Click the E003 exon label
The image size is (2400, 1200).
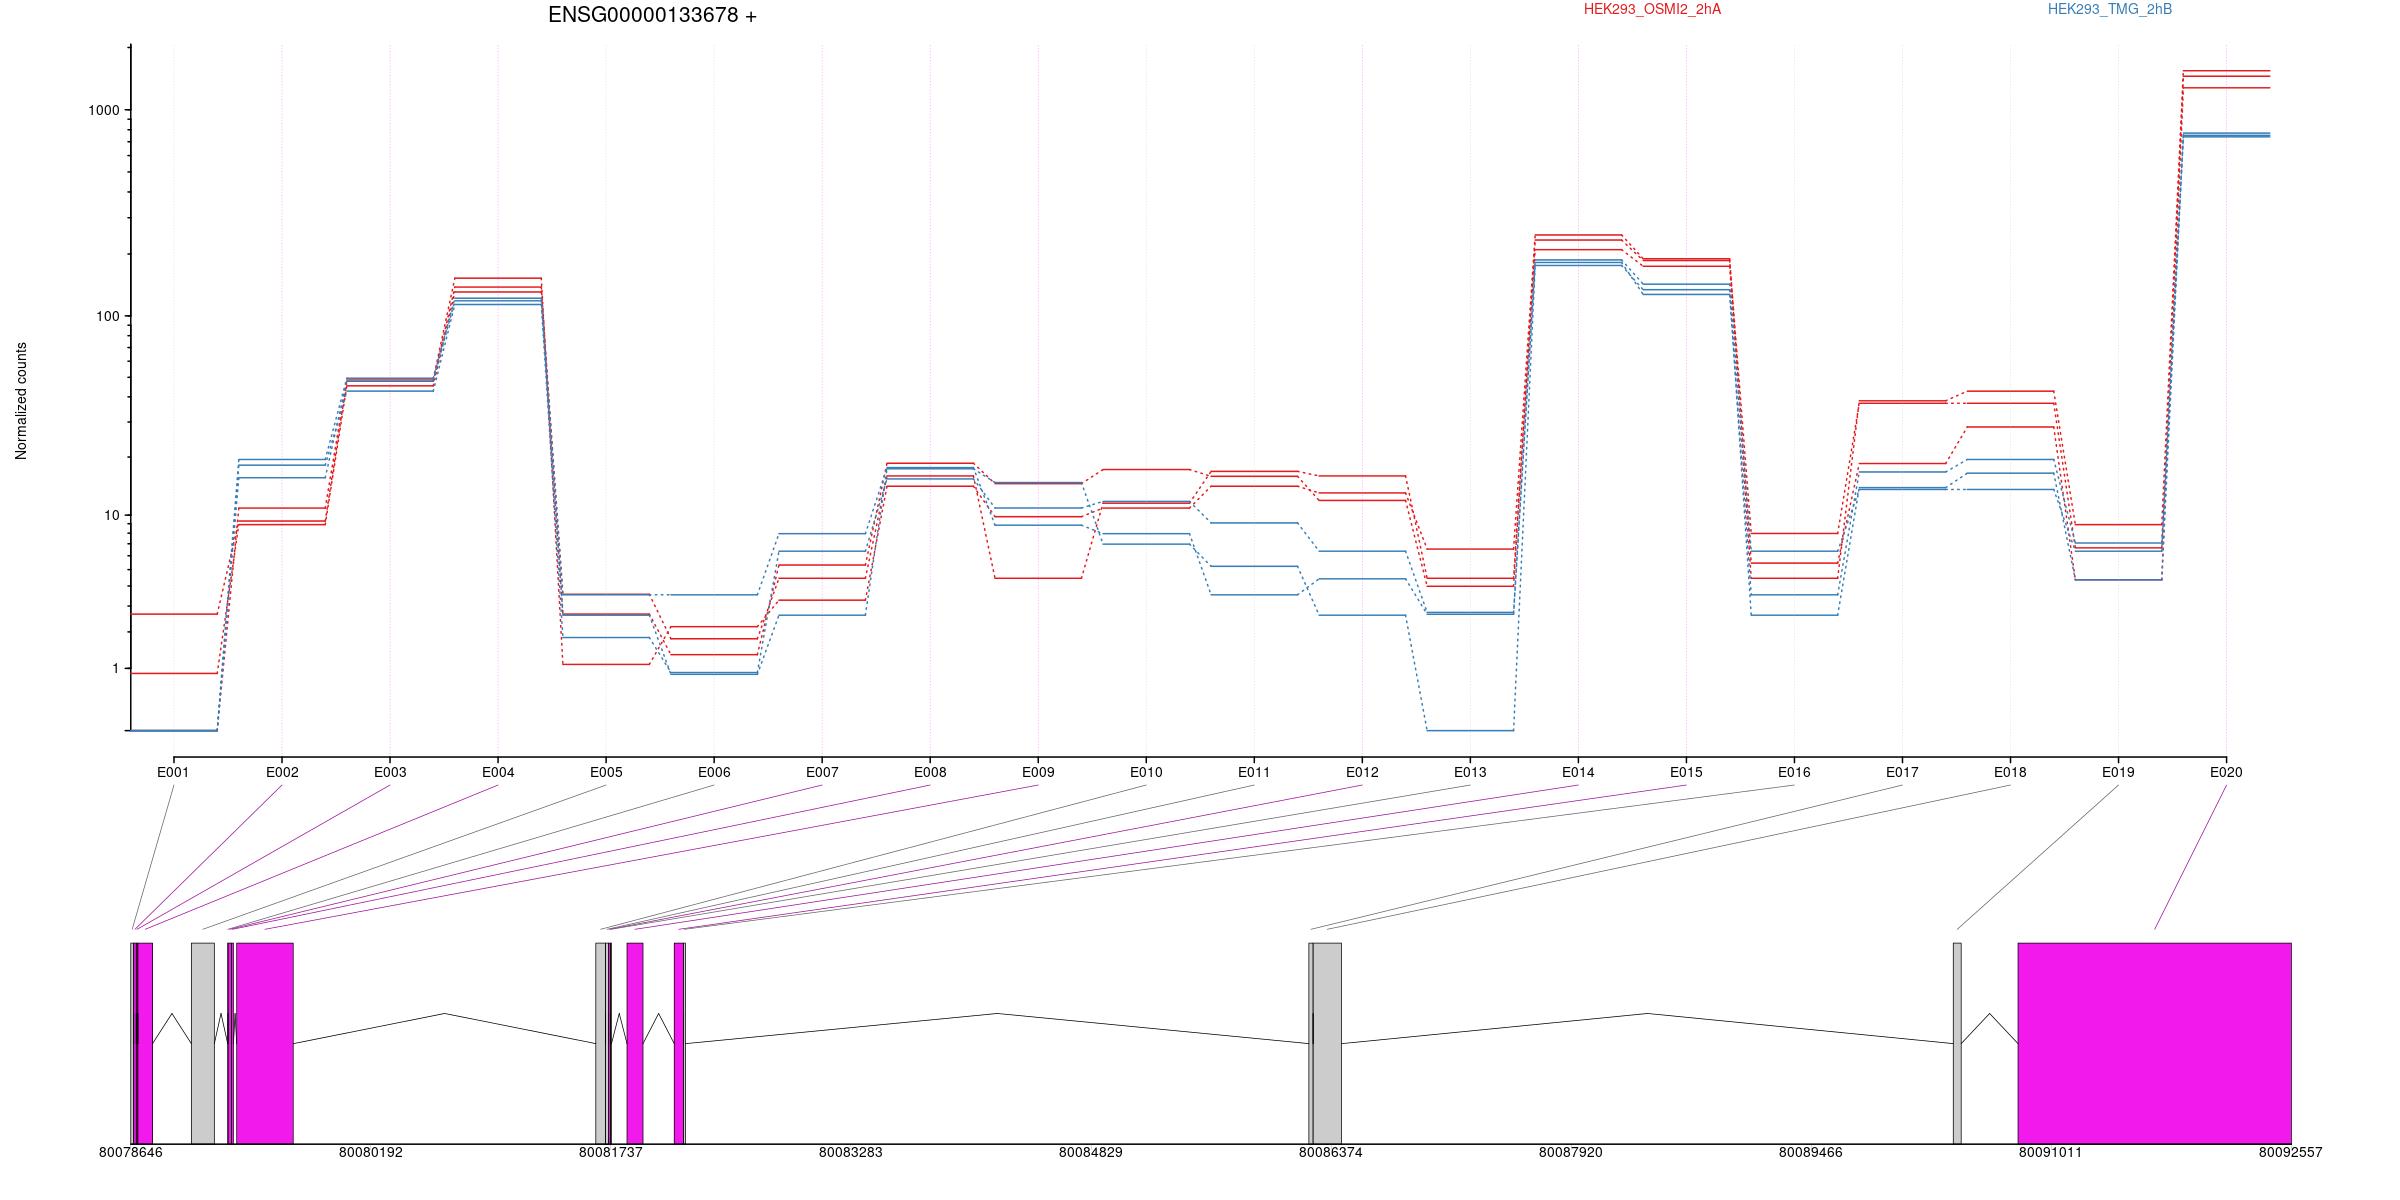click(390, 772)
